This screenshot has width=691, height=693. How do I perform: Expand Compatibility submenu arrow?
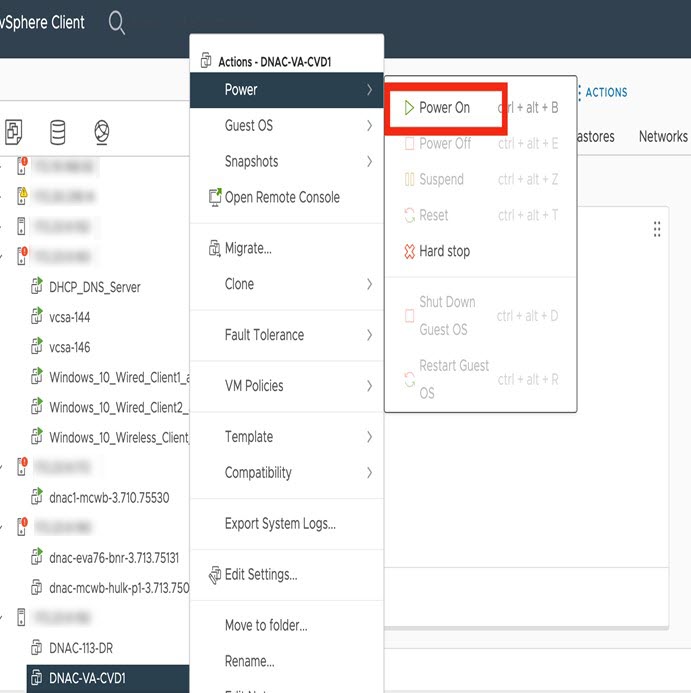pos(369,473)
